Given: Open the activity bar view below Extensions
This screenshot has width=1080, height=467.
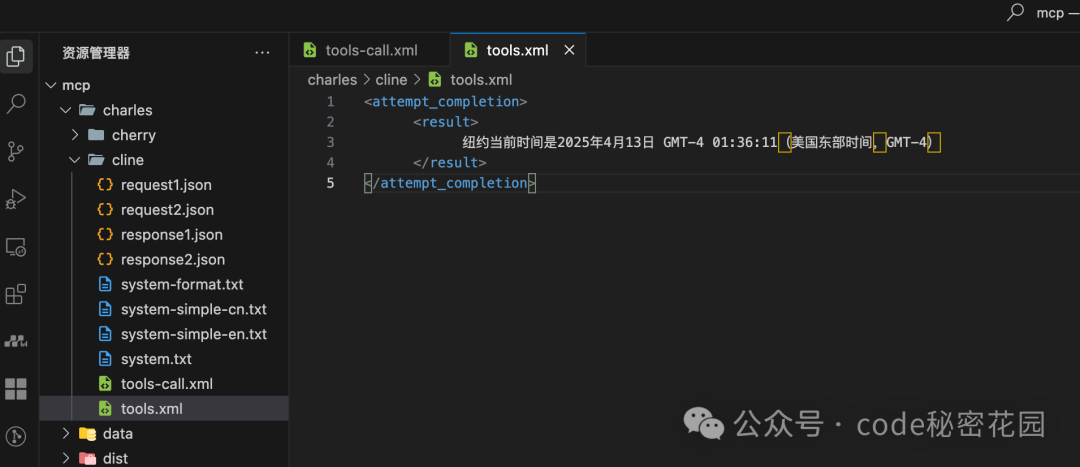Looking at the screenshot, I should tap(16, 341).
